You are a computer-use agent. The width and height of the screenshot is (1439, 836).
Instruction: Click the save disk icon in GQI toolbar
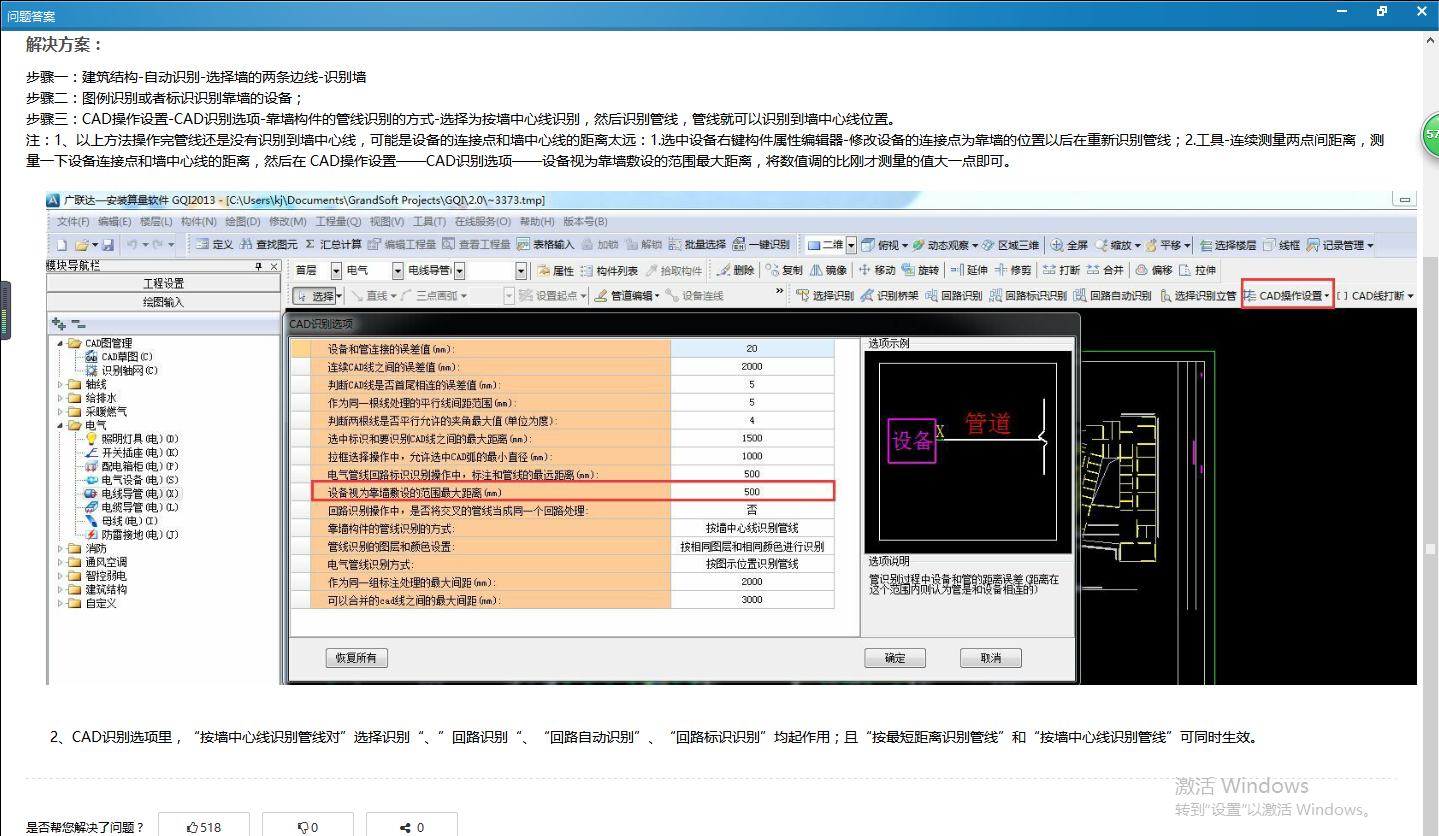click(x=107, y=245)
